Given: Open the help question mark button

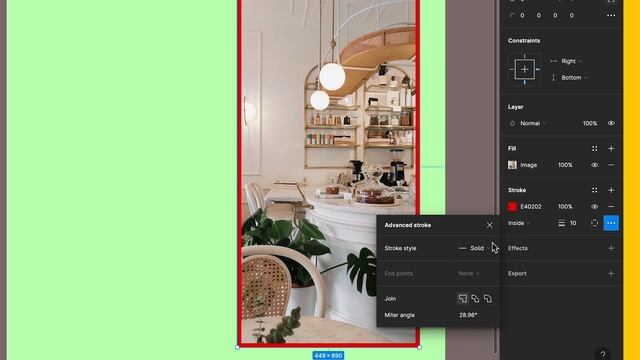Looking at the screenshot, I should [603, 354].
